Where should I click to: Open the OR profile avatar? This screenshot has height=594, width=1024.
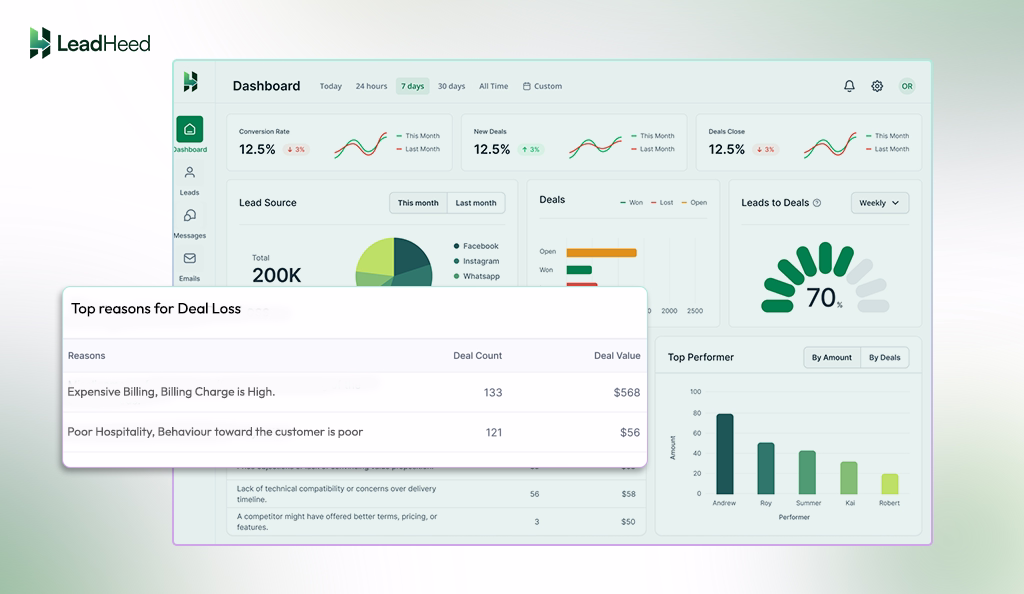[907, 86]
